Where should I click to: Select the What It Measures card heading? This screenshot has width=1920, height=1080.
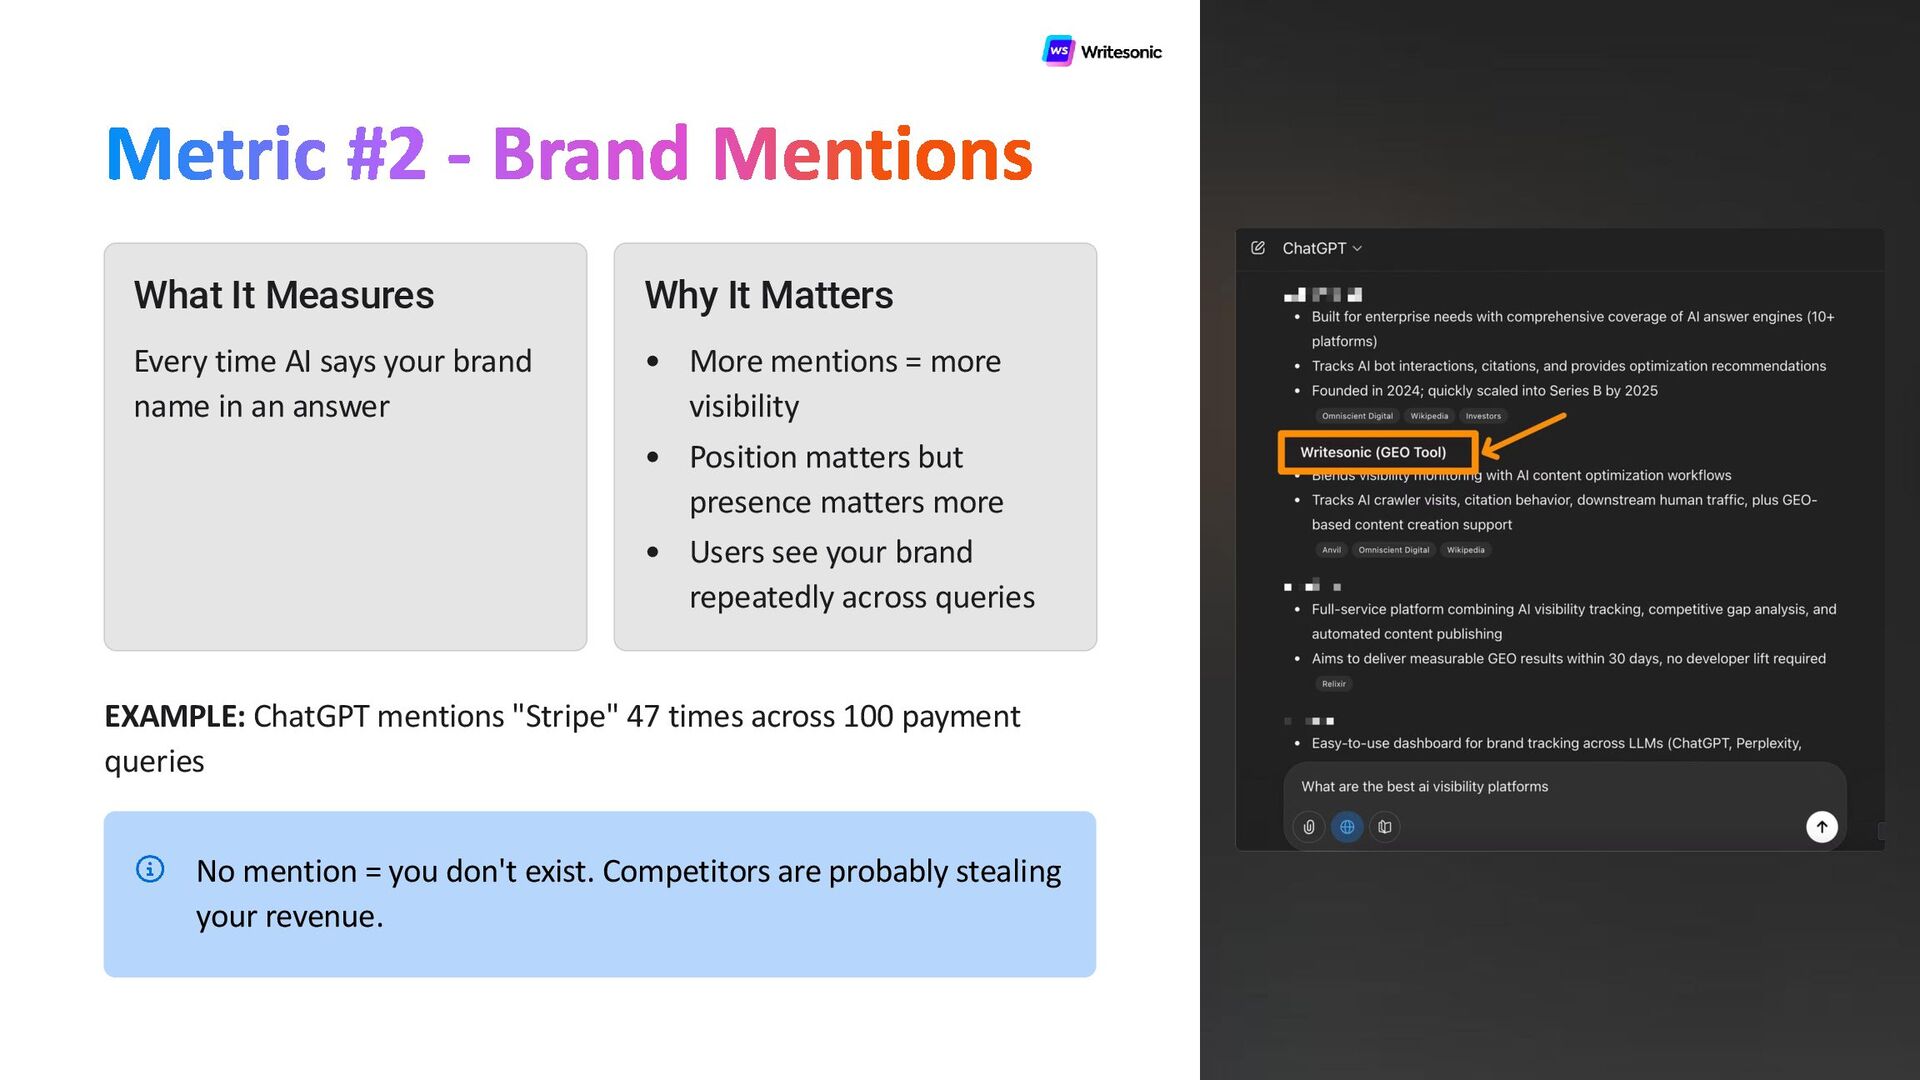coord(284,295)
